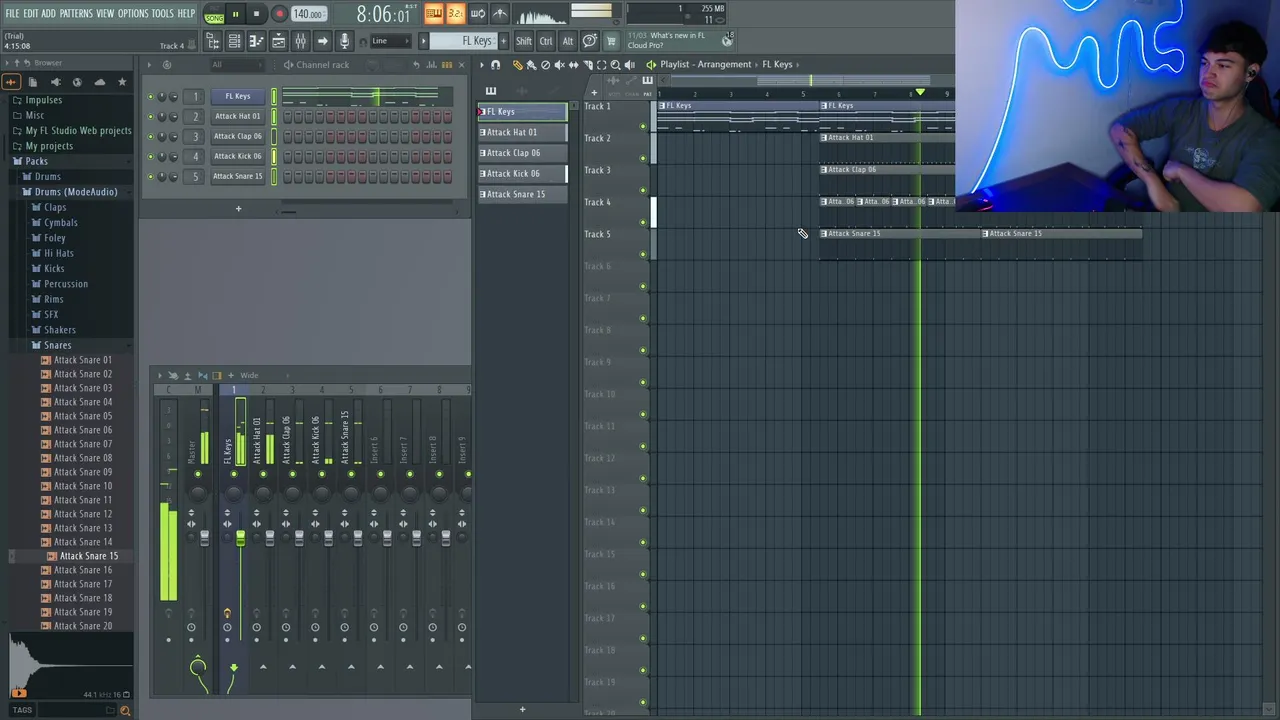Toggle mute LED on Attack Hat 01 mixer track
The width and height of the screenshot is (1280, 720).
(263, 474)
